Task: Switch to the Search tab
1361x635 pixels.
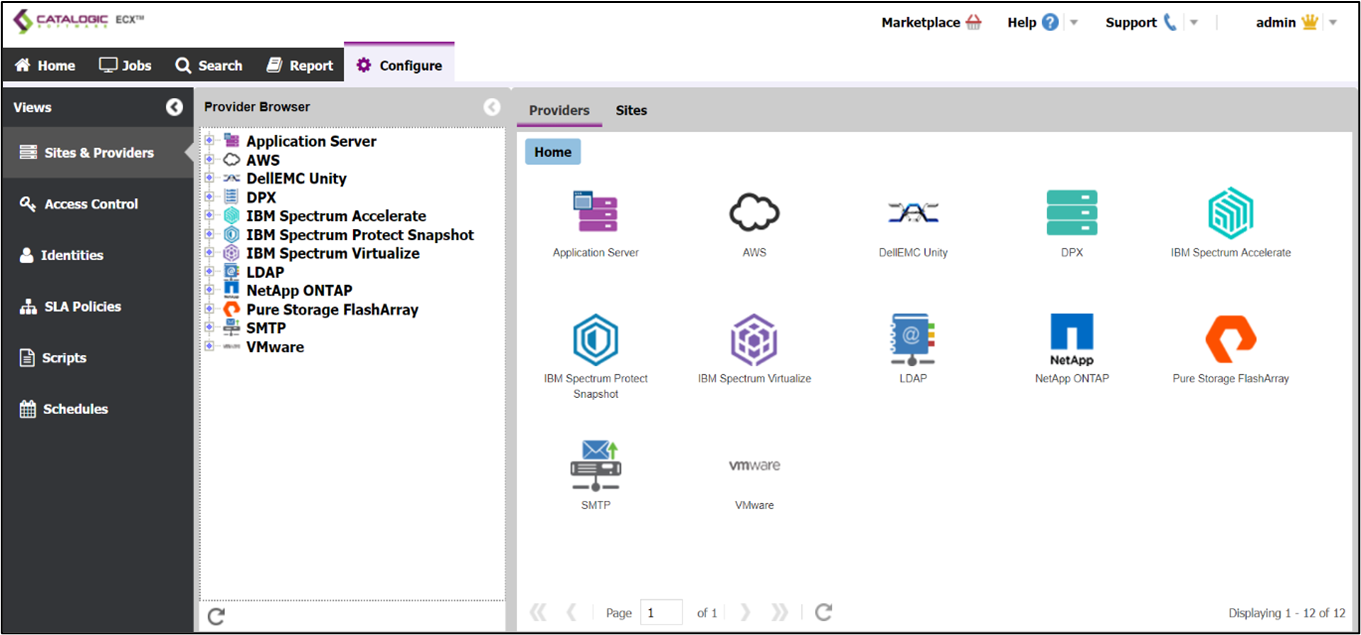Action: click(208, 65)
